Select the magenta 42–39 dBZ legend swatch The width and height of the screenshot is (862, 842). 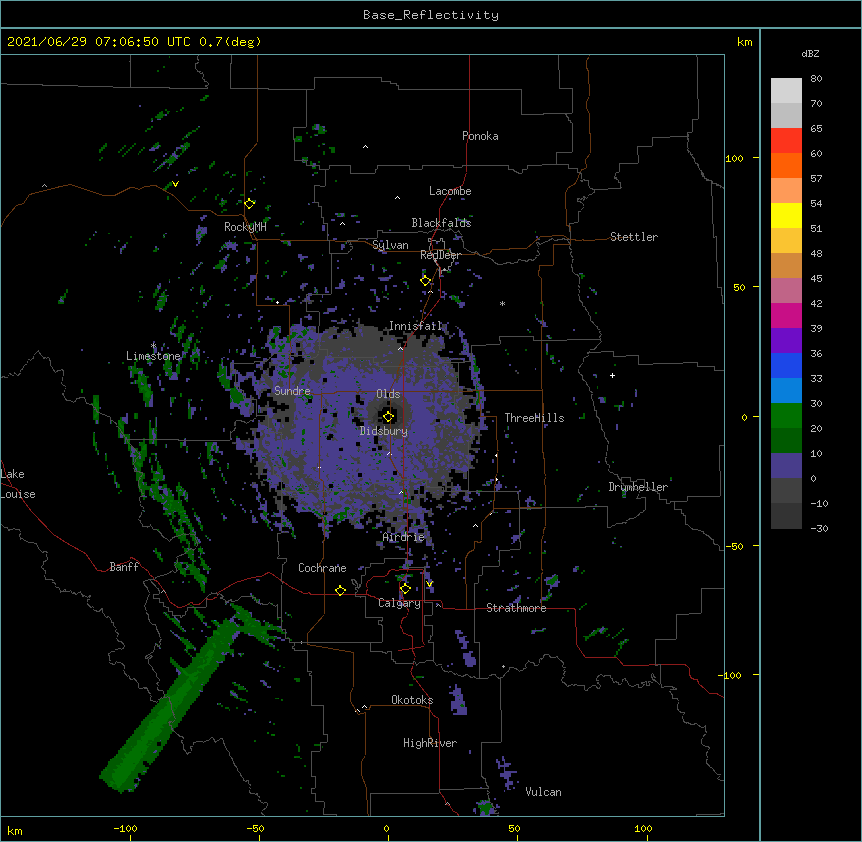coord(786,315)
